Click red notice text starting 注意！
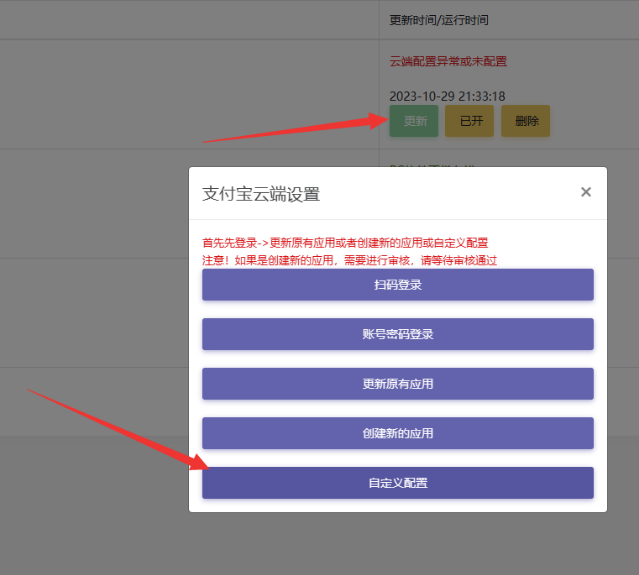Viewport: 639px width, 575px height. [350, 260]
